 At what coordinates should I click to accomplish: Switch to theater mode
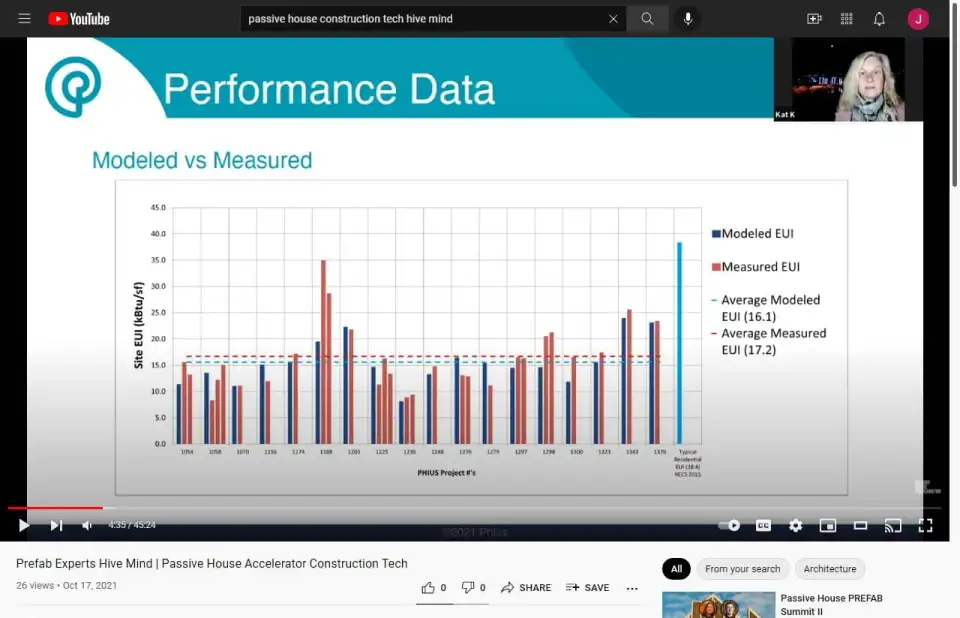click(860, 525)
